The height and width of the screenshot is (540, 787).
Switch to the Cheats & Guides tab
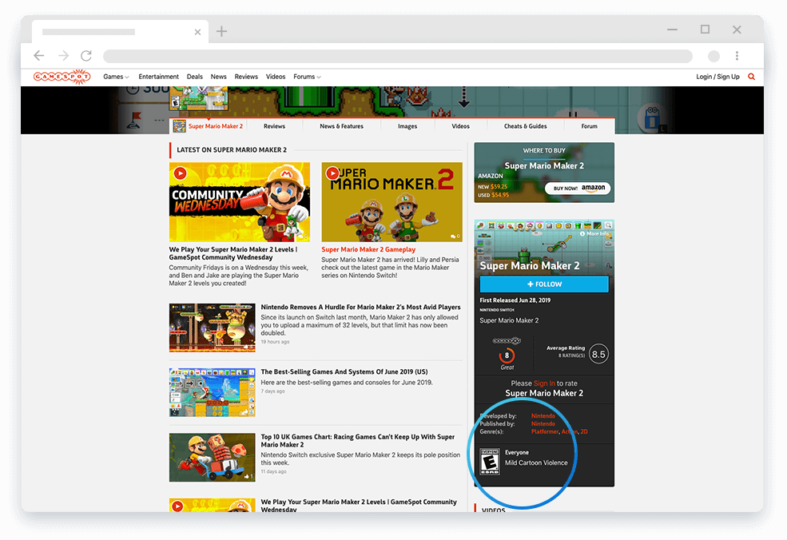pos(526,126)
